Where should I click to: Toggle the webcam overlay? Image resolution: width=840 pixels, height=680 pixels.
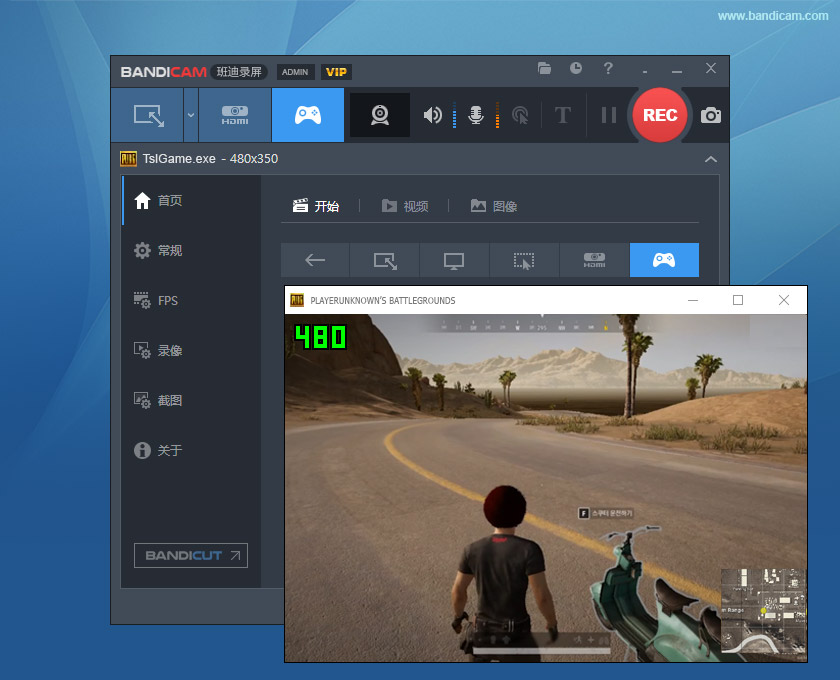(380, 115)
